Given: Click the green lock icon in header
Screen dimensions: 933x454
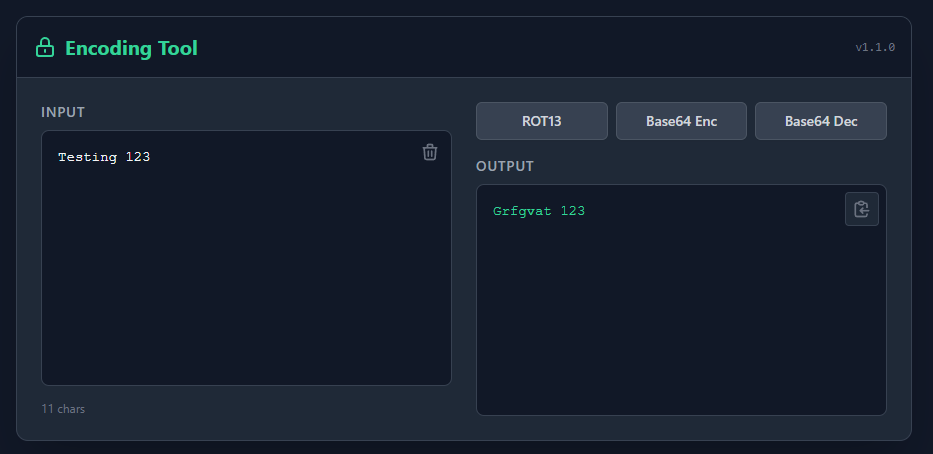Looking at the screenshot, I should click(x=44, y=48).
